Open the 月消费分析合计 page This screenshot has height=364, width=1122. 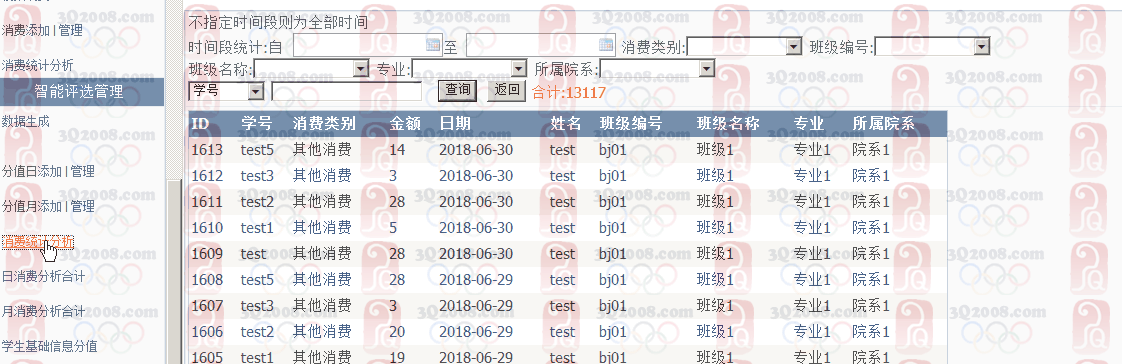point(43,311)
